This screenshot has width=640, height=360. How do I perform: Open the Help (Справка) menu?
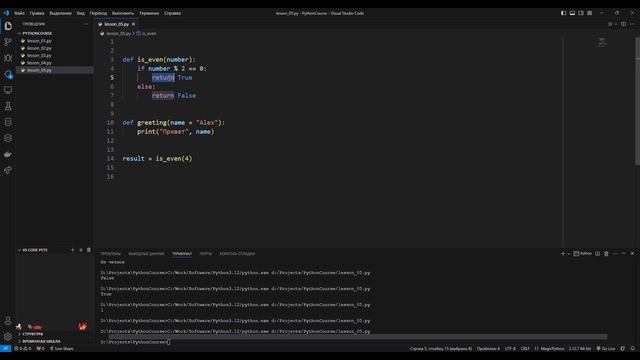point(172,13)
